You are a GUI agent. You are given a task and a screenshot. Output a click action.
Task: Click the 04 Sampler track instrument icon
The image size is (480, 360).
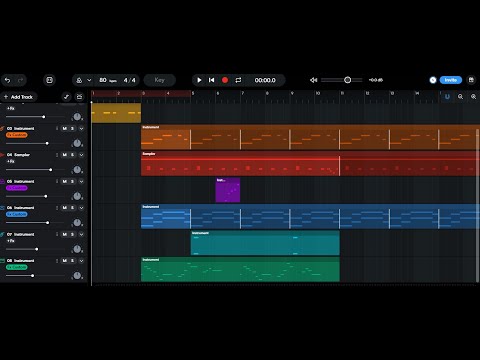click(x=2, y=155)
